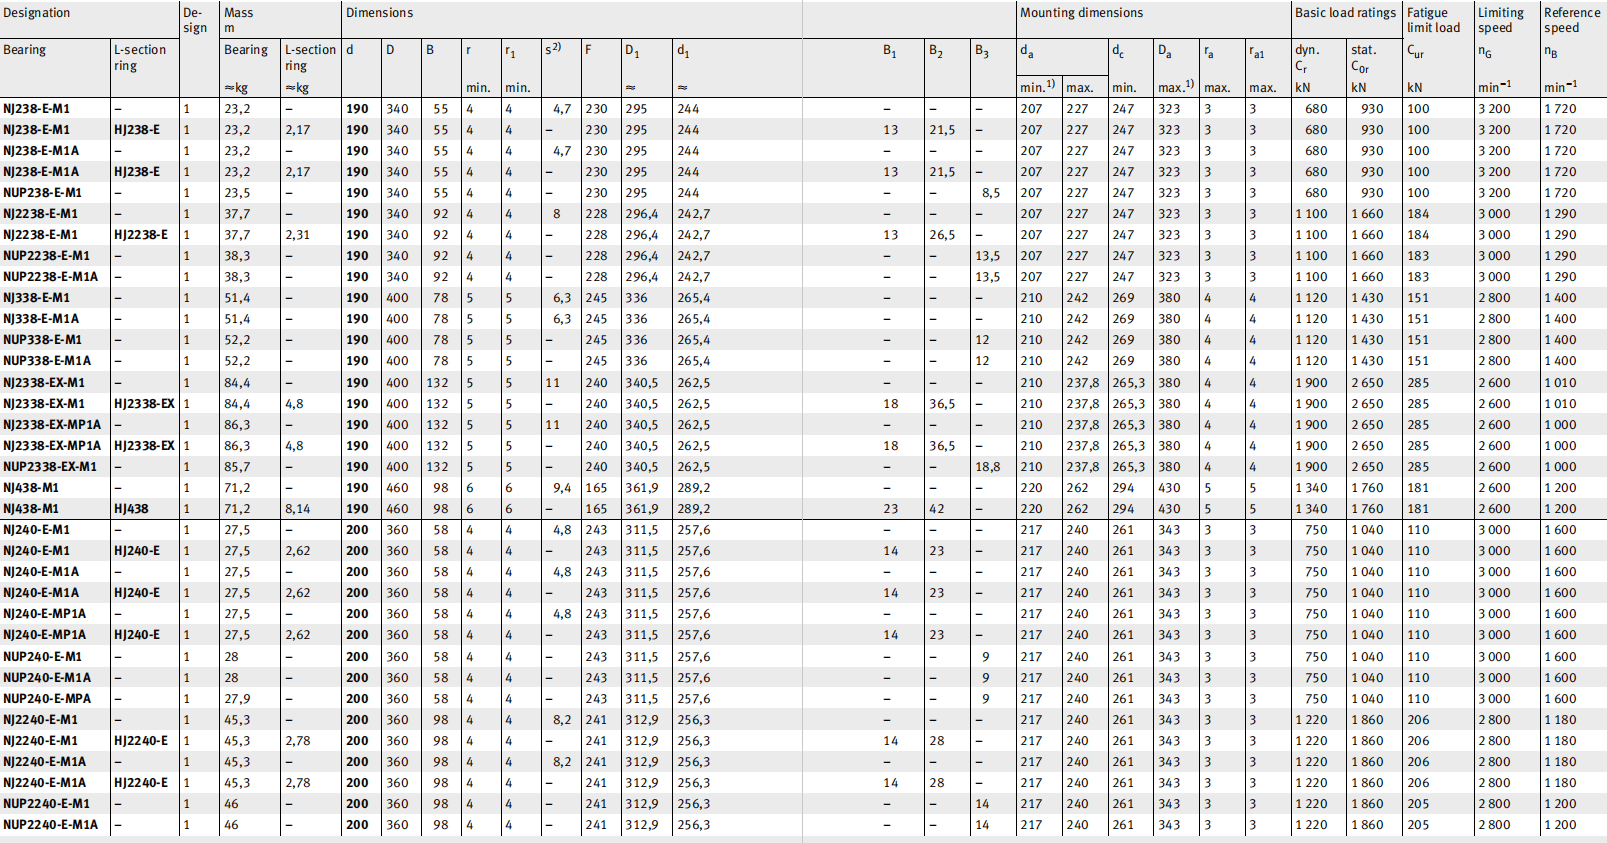Select bearing designation NUP238-E-M1
This screenshot has height=843, width=1607.
(x=43, y=193)
